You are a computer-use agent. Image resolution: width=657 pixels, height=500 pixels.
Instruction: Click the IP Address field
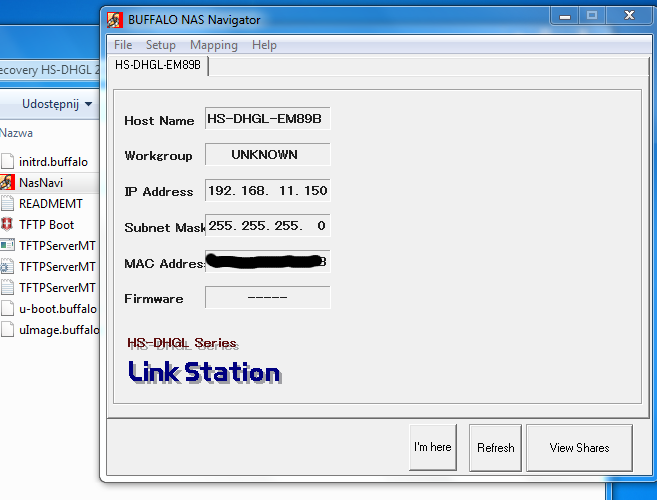266,191
